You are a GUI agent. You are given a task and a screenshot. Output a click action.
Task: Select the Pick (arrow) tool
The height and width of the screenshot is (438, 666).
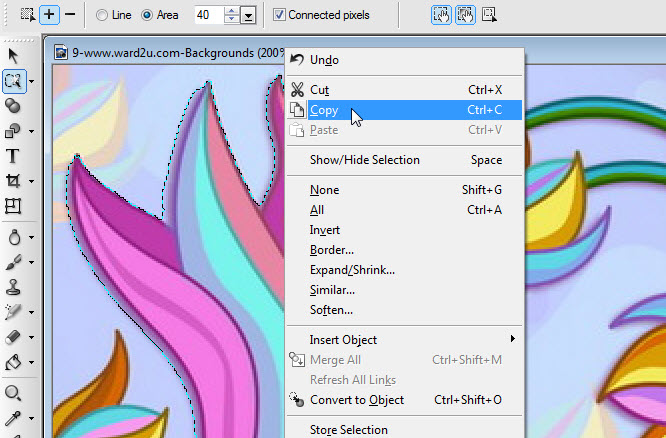[14, 55]
